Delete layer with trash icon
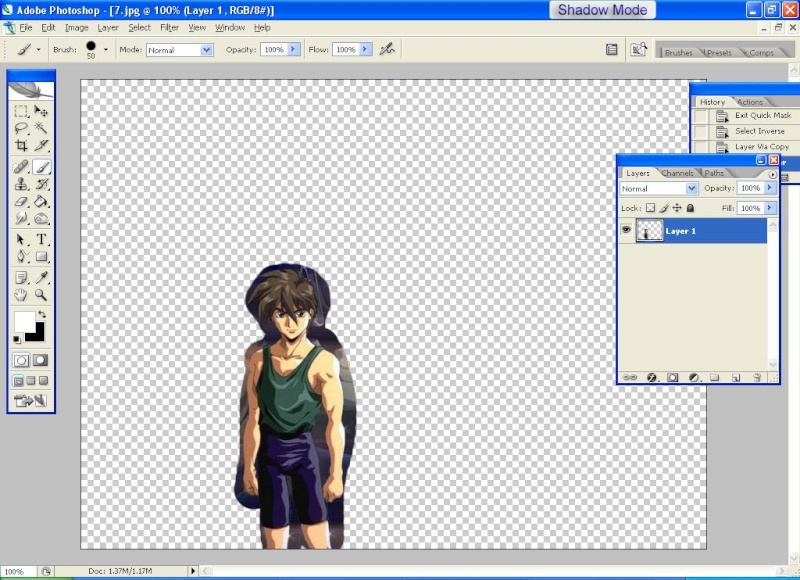This screenshot has height=580, width=800. 757,377
